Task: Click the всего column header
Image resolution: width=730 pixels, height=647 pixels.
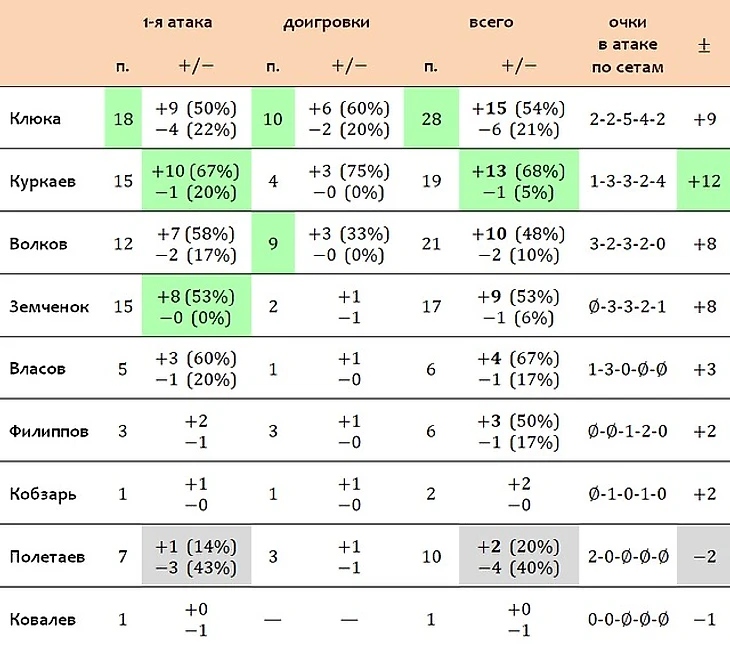Action: (491, 22)
